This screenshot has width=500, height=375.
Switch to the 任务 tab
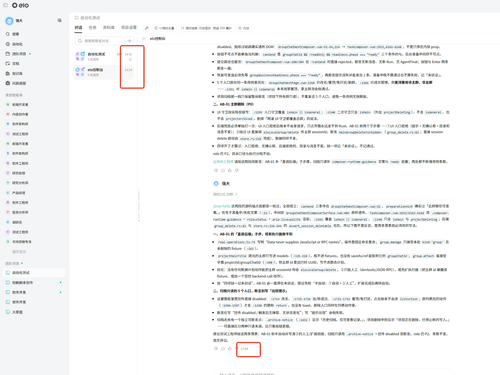(x=92, y=28)
